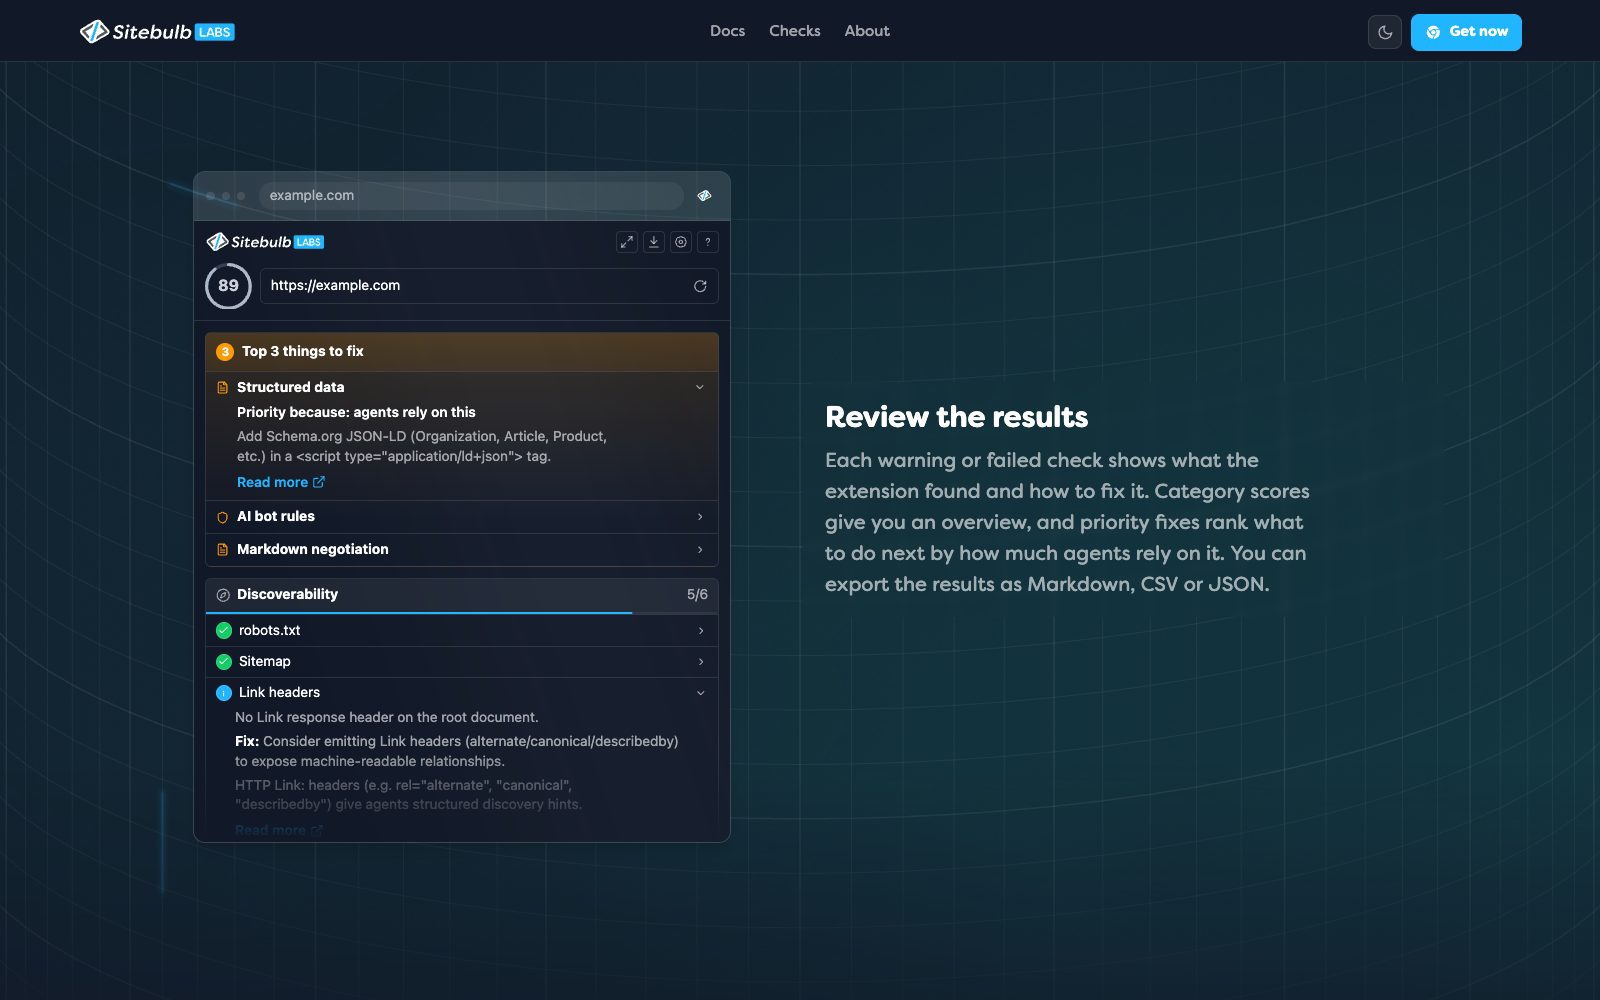This screenshot has width=1600, height=1000.
Task: Click the Sitebulb Labs logo inside extension panel
Action: [265, 242]
